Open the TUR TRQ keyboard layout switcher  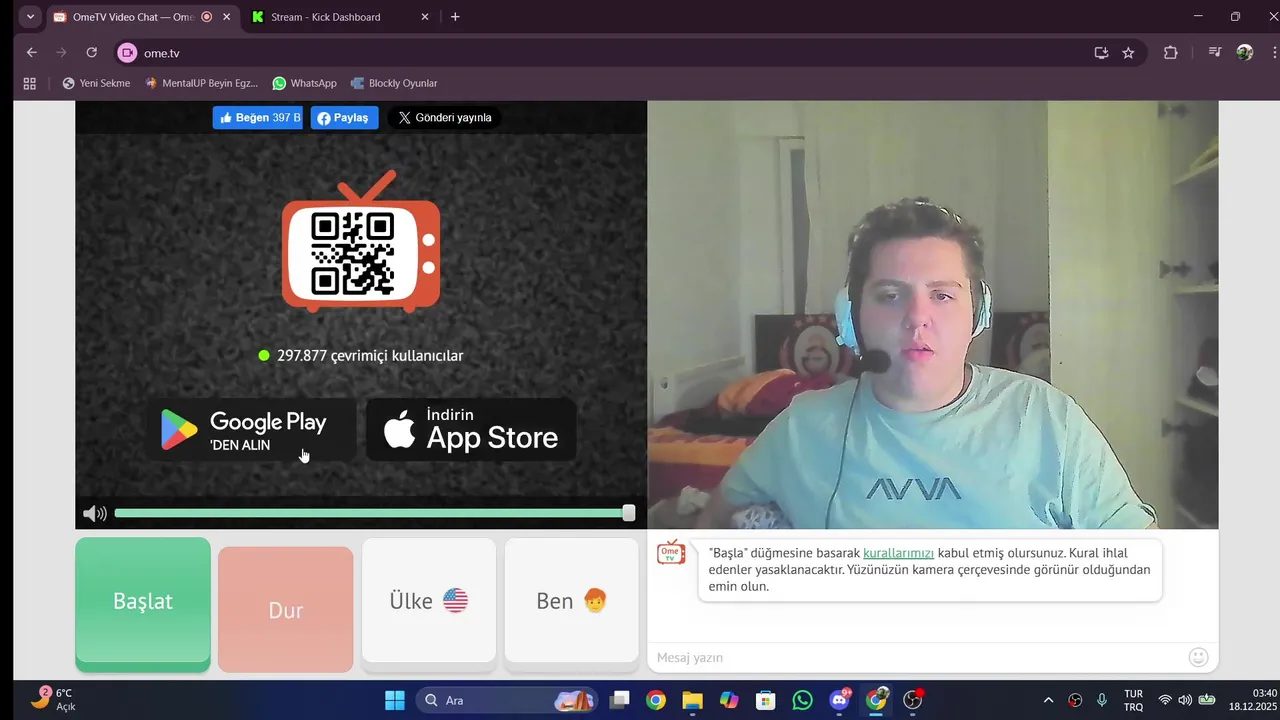click(1133, 700)
